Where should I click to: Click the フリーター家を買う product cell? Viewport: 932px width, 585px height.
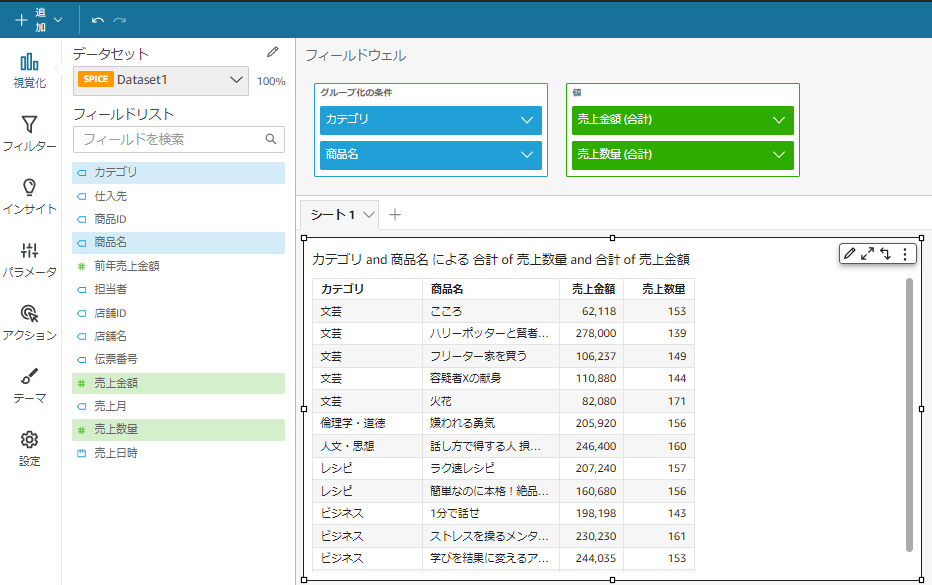coord(491,356)
